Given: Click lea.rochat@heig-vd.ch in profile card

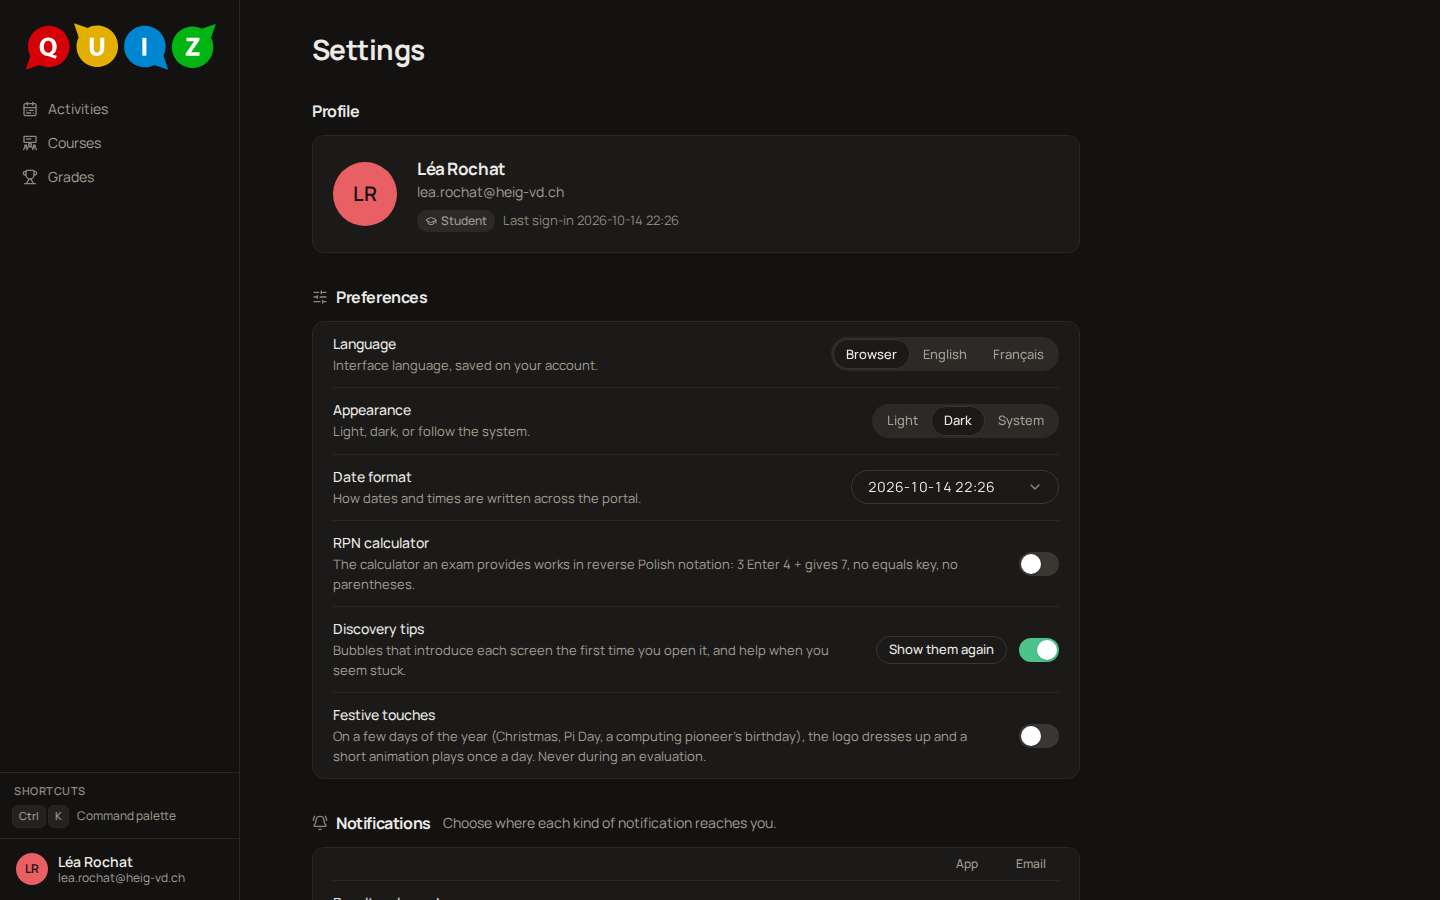Looking at the screenshot, I should 490,192.
